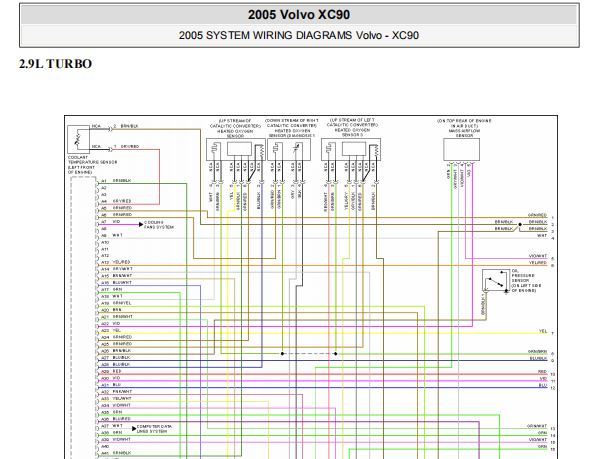Click the '2 BRN/BLK' terminal label above coolant sensor
This screenshot has width=606, height=459.
(x=126, y=126)
